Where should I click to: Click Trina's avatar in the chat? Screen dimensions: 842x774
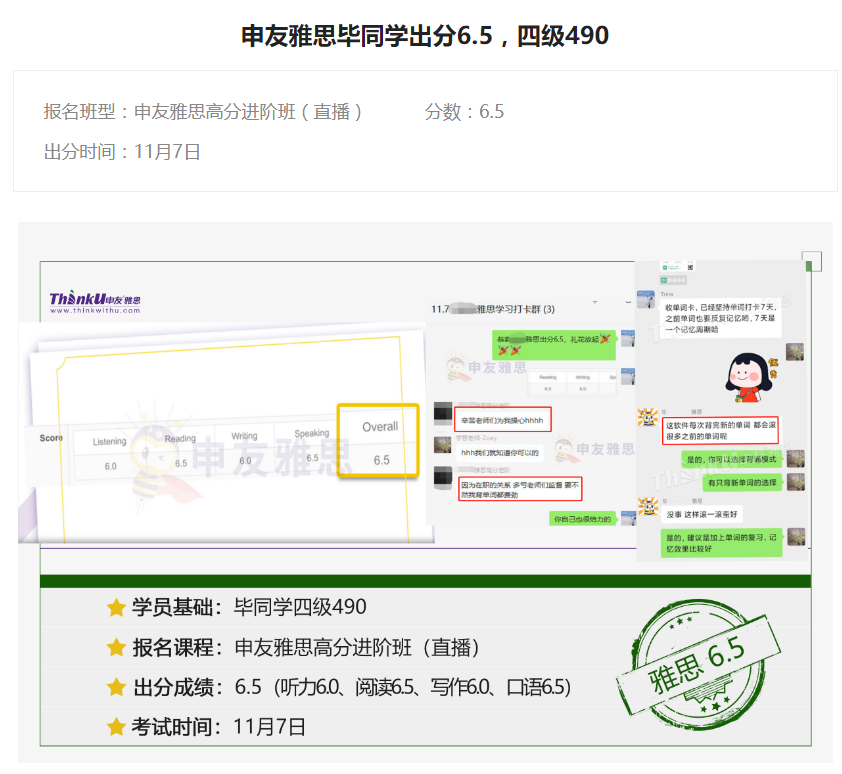[646, 300]
